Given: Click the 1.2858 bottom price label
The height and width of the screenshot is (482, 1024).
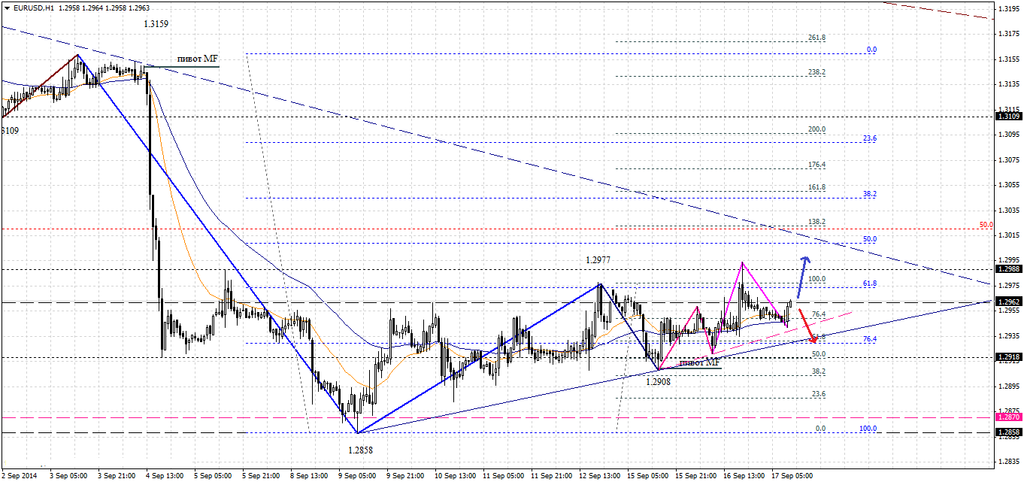Looking at the screenshot, I should coord(361,451).
